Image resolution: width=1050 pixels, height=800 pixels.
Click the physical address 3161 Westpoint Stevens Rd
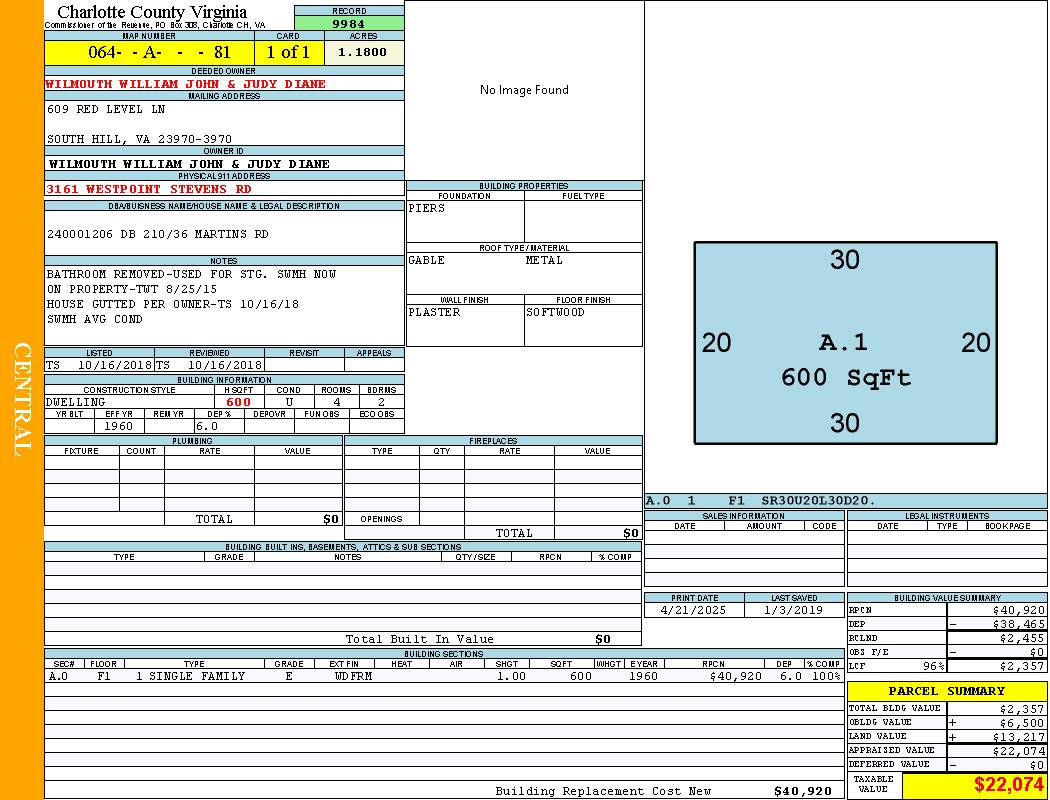(x=149, y=189)
